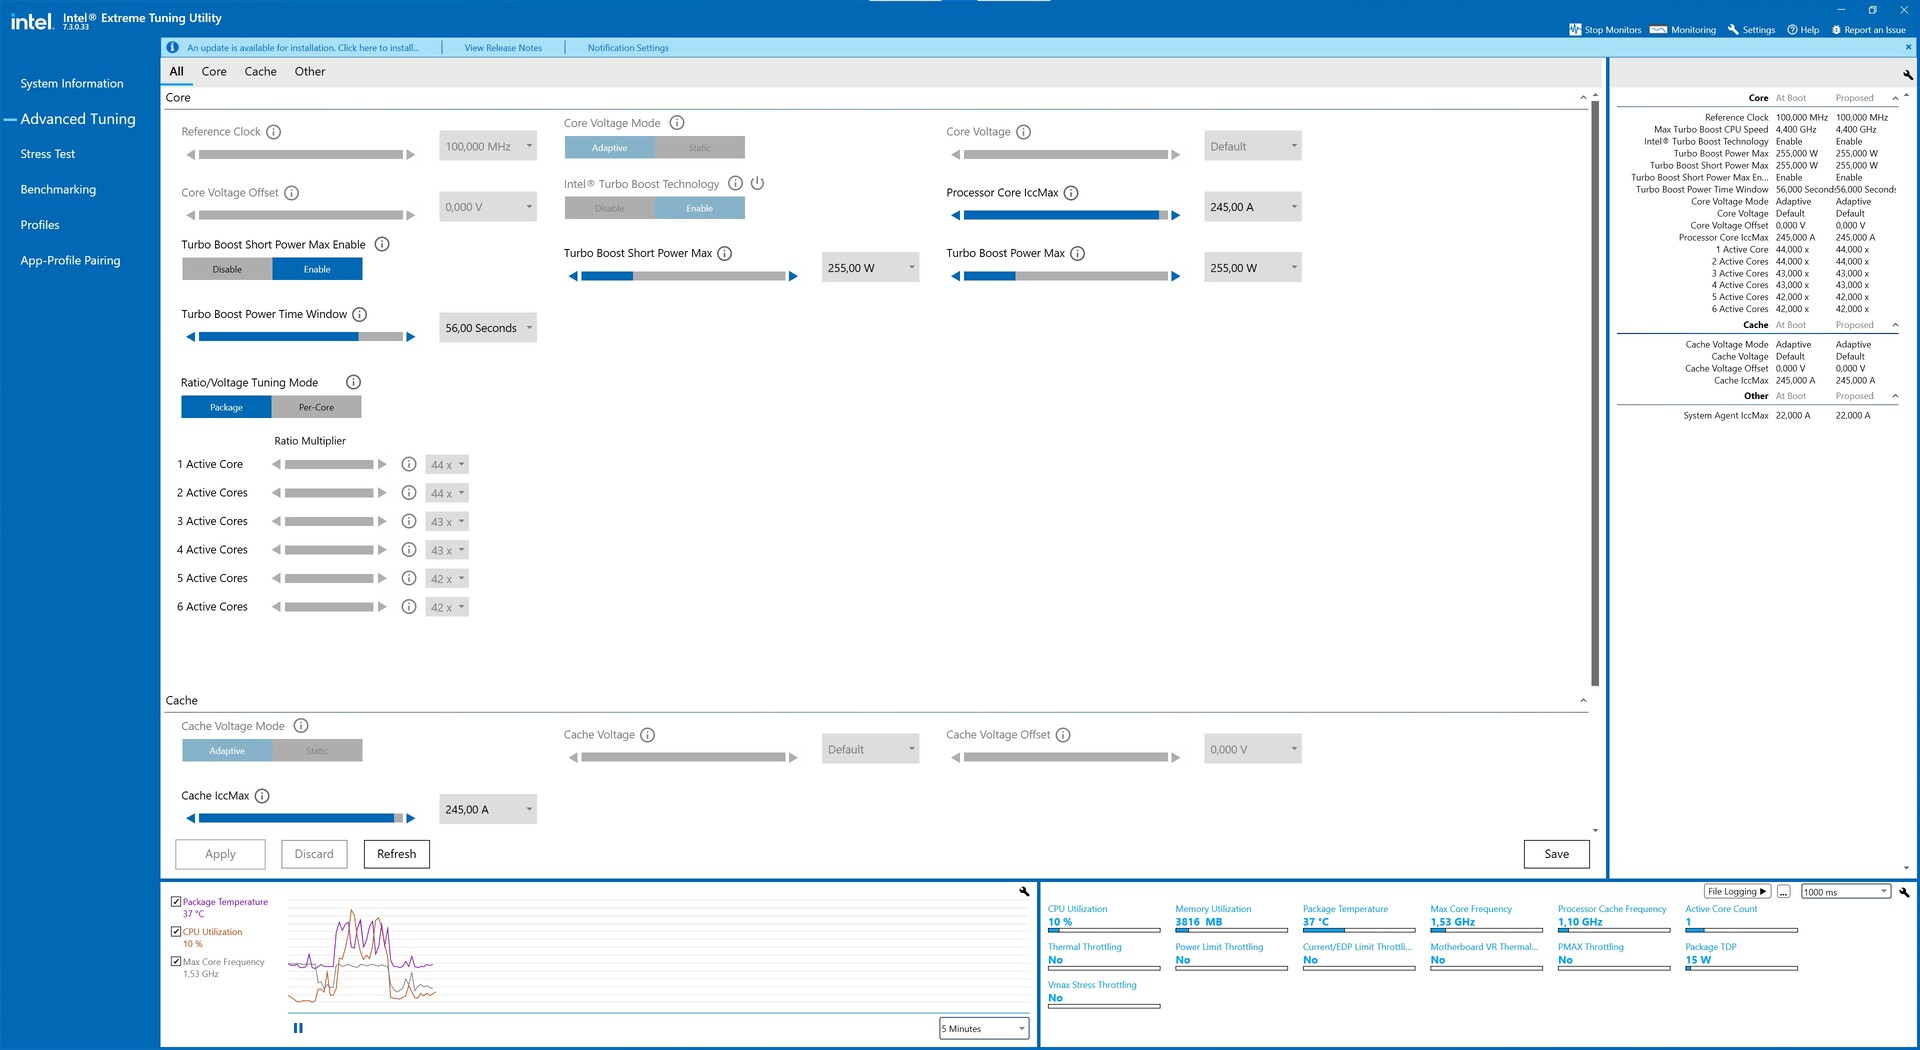This screenshot has height=1050, width=1920.
Task: Show info for Core Voltage Offset
Action: tap(292, 193)
